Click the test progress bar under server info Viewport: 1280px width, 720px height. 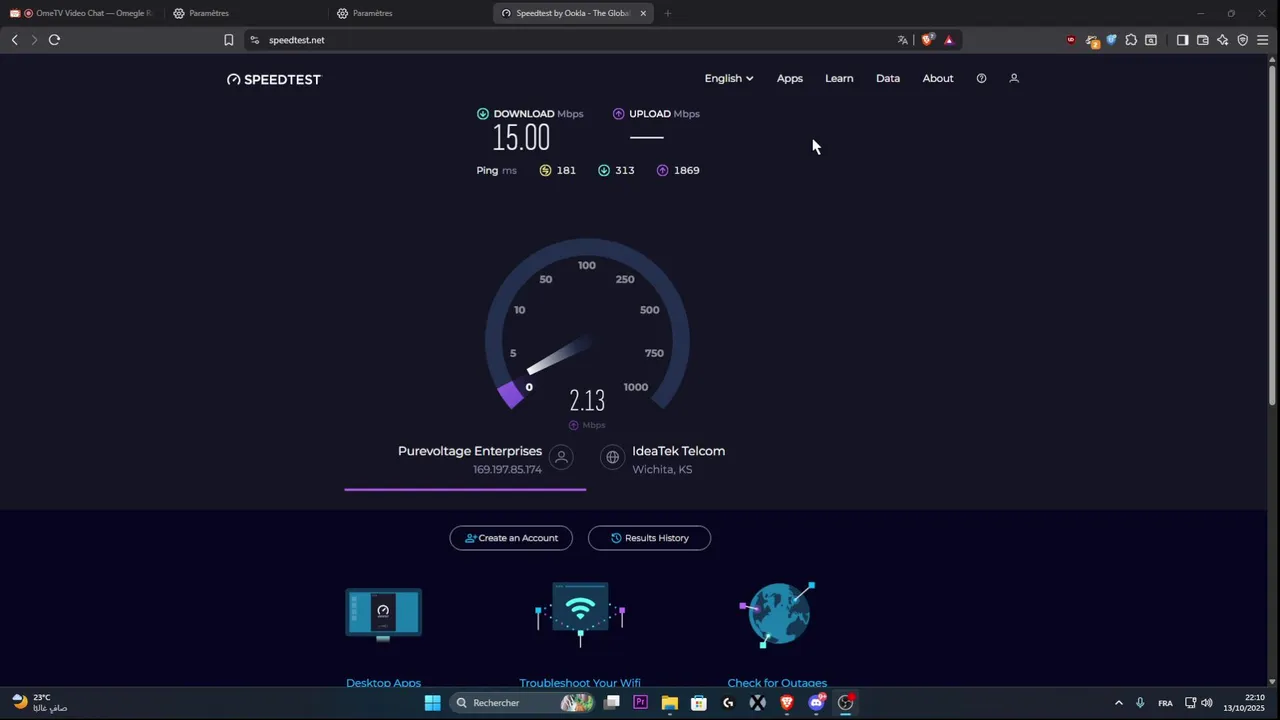(x=465, y=489)
